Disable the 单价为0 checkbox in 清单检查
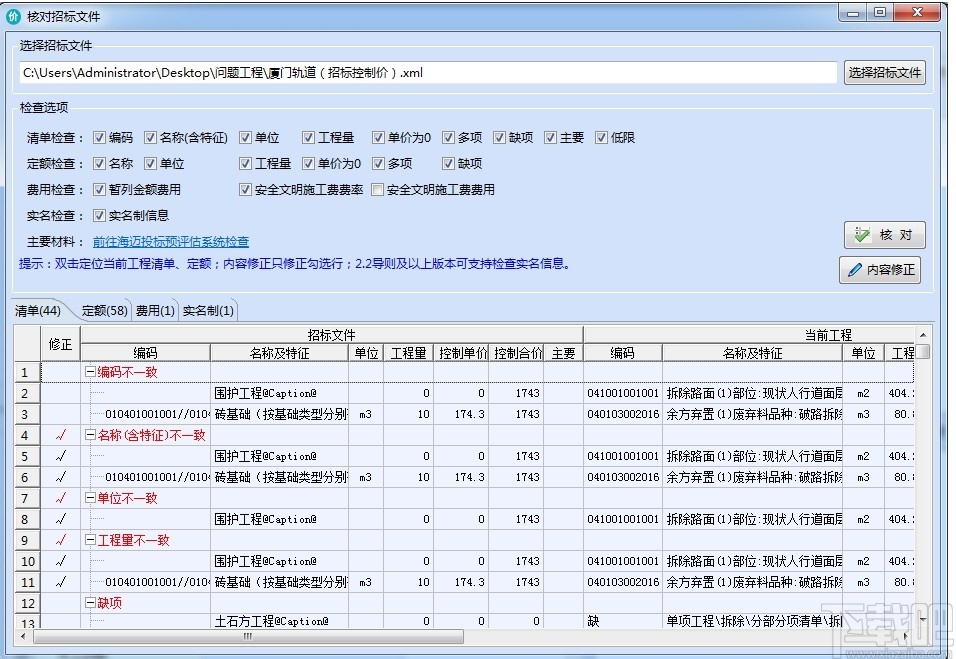The width and height of the screenshot is (956, 659). pyautogui.click(x=378, y=137)
